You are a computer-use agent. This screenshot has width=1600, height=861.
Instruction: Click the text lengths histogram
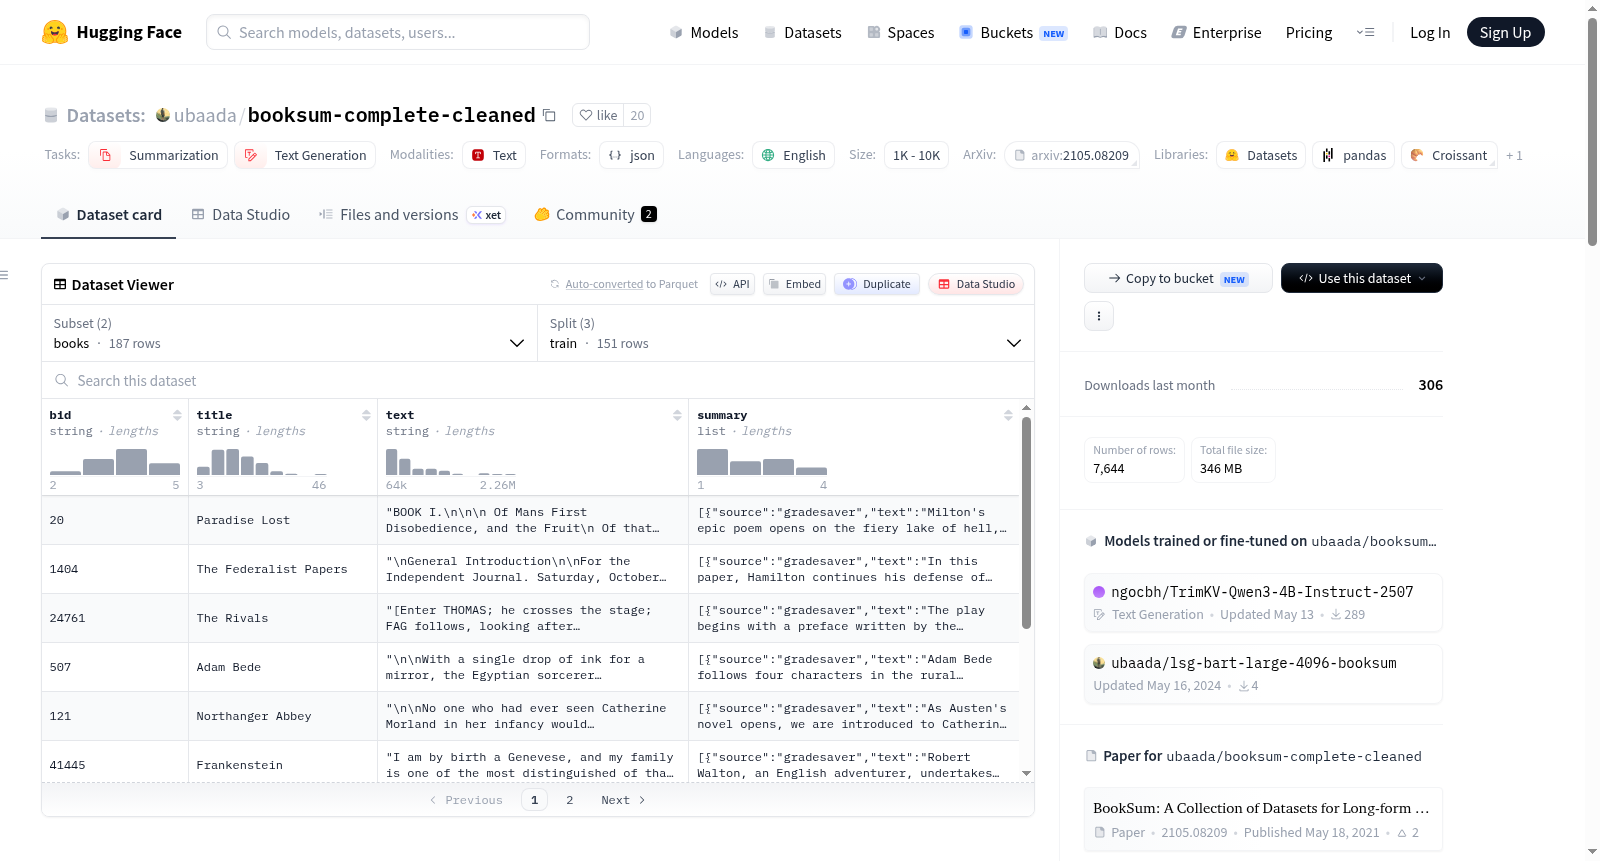[451, 461]
